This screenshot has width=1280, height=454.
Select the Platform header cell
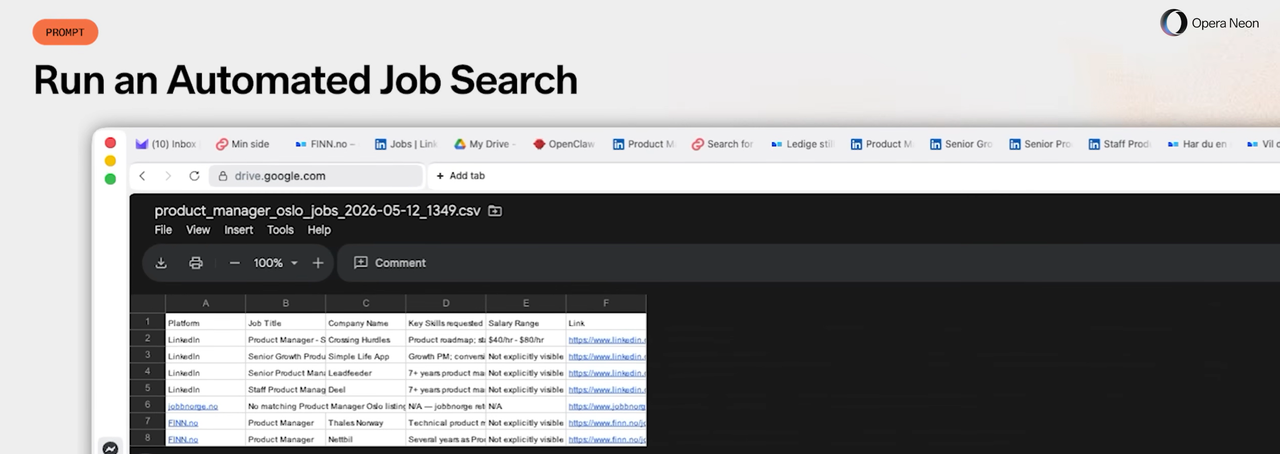point(205,322)
